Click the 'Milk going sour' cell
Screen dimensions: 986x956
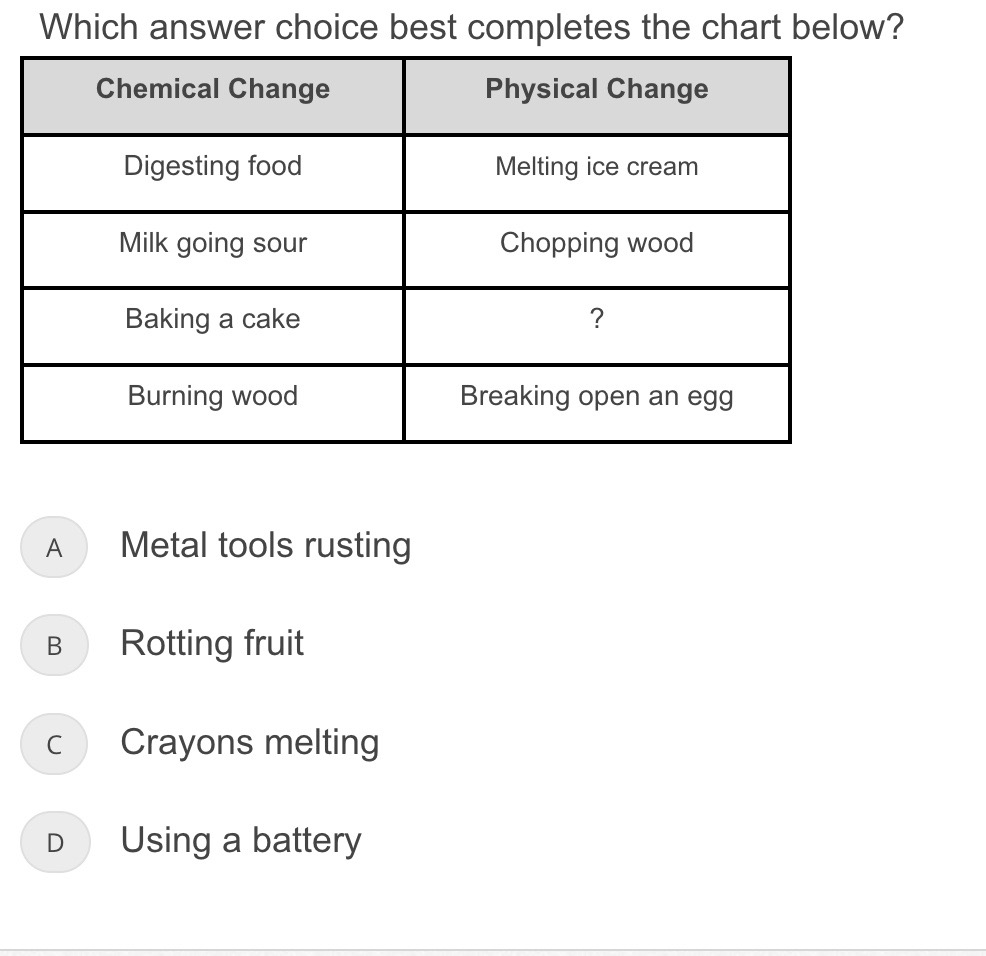(213, 250)
